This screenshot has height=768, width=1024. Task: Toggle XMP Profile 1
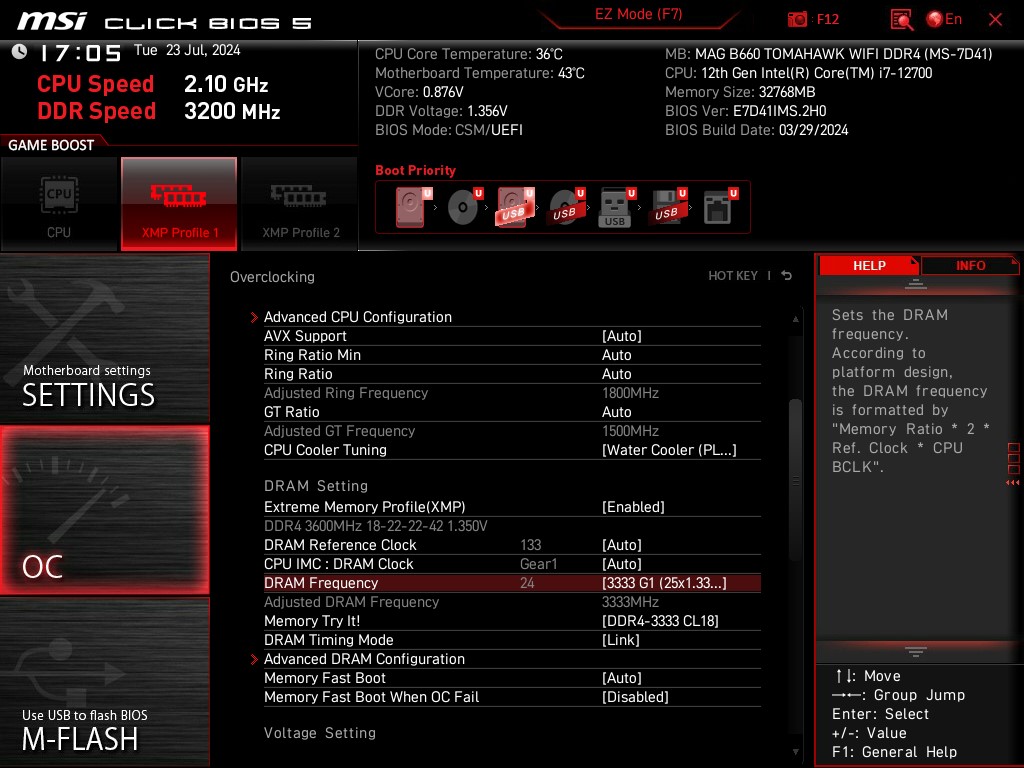tap(179, 204)
